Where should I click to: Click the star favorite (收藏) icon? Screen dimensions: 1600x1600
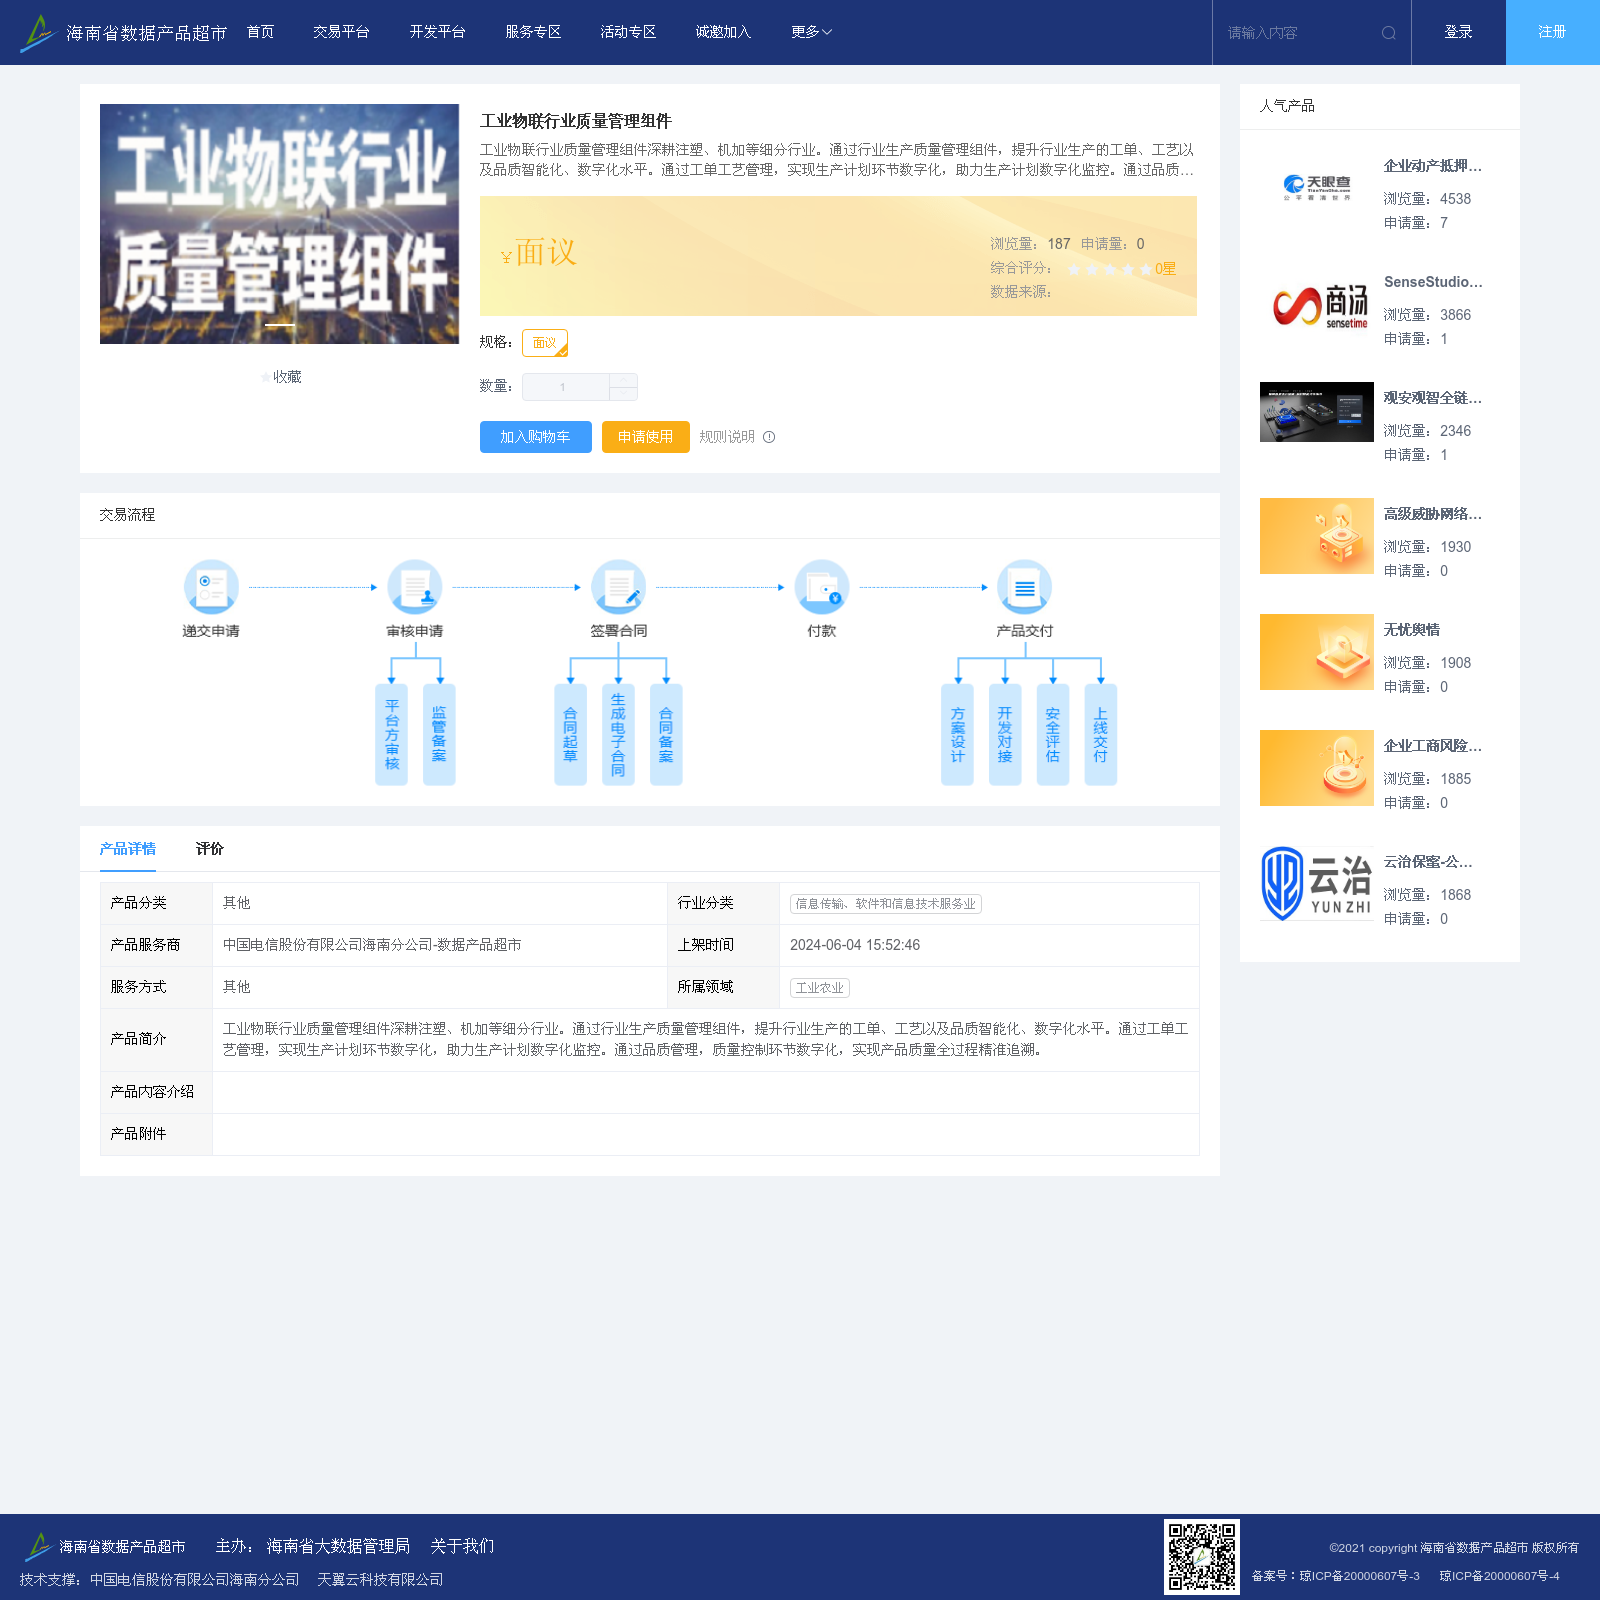pos(265,377)
